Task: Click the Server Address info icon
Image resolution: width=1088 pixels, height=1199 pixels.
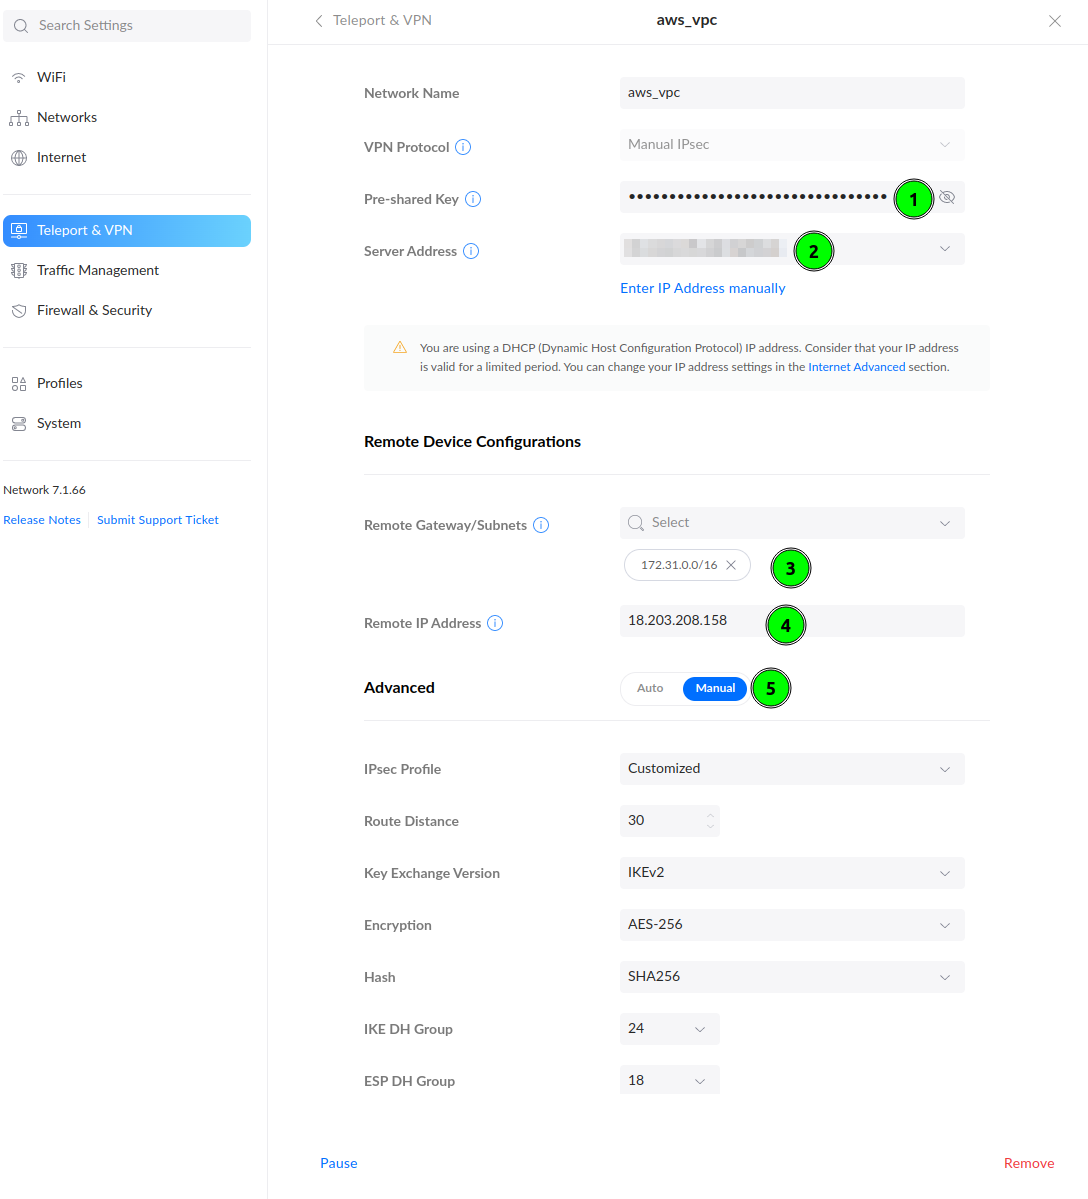Action: (471, 251)
